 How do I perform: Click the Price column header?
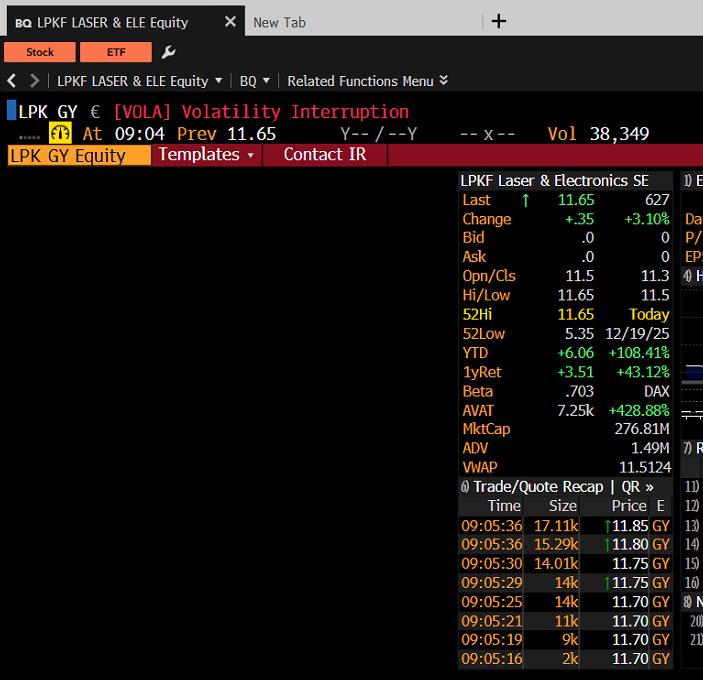[629, 506]
